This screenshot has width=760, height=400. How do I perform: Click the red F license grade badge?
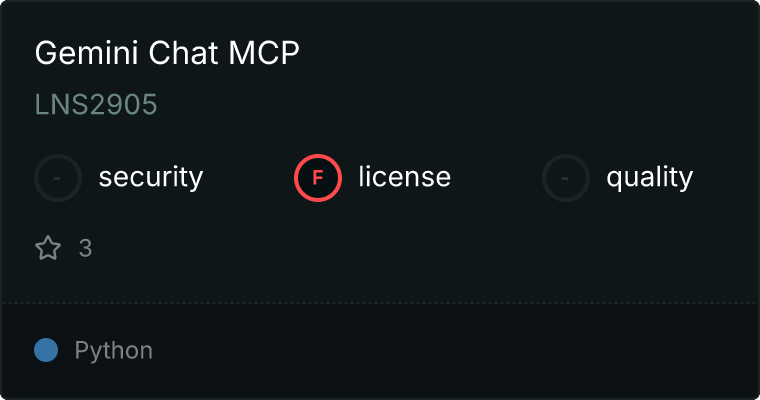[x=318, y=178]
